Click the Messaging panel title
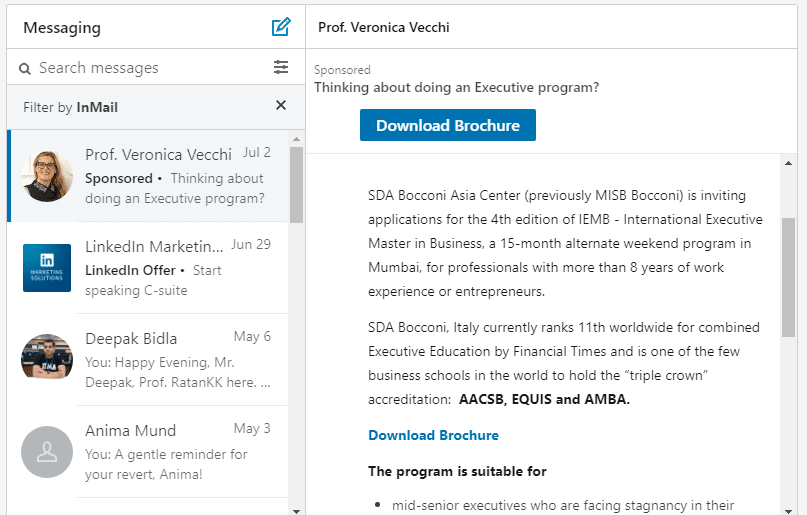This screenshot has width=807, height=515. [62, 27]
